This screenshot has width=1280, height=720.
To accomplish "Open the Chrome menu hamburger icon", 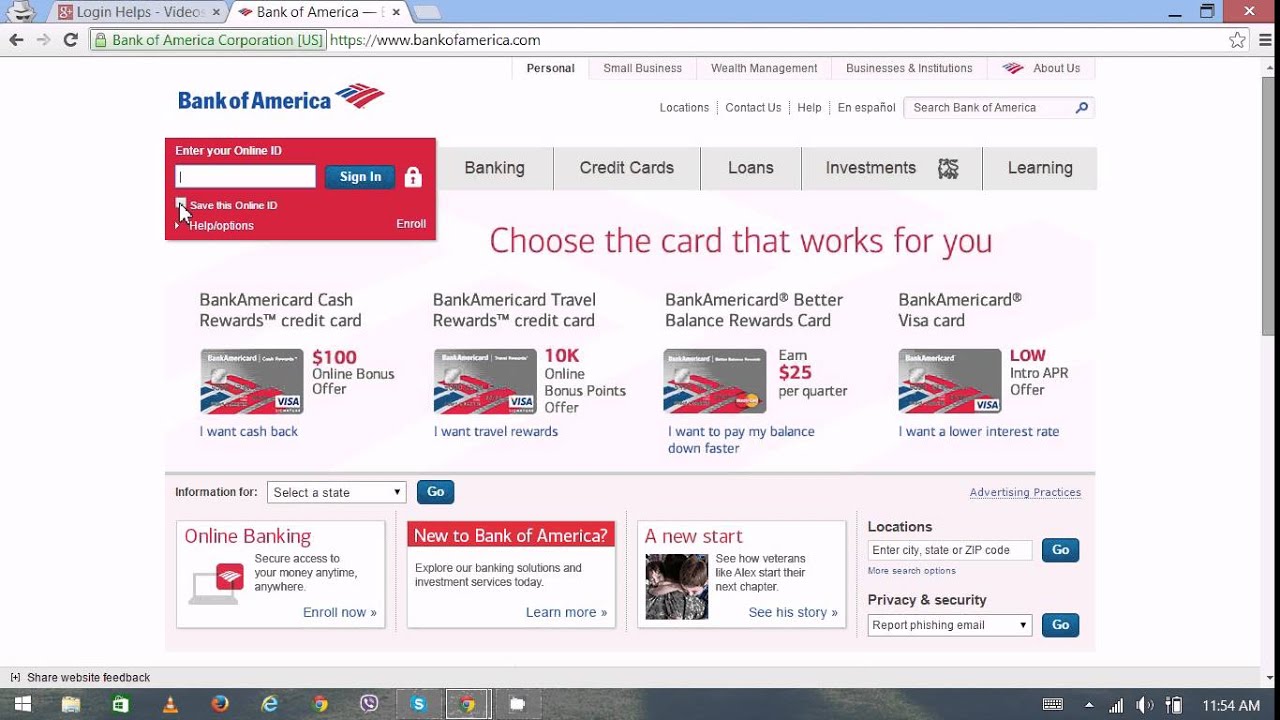I will pos(1264,40).
